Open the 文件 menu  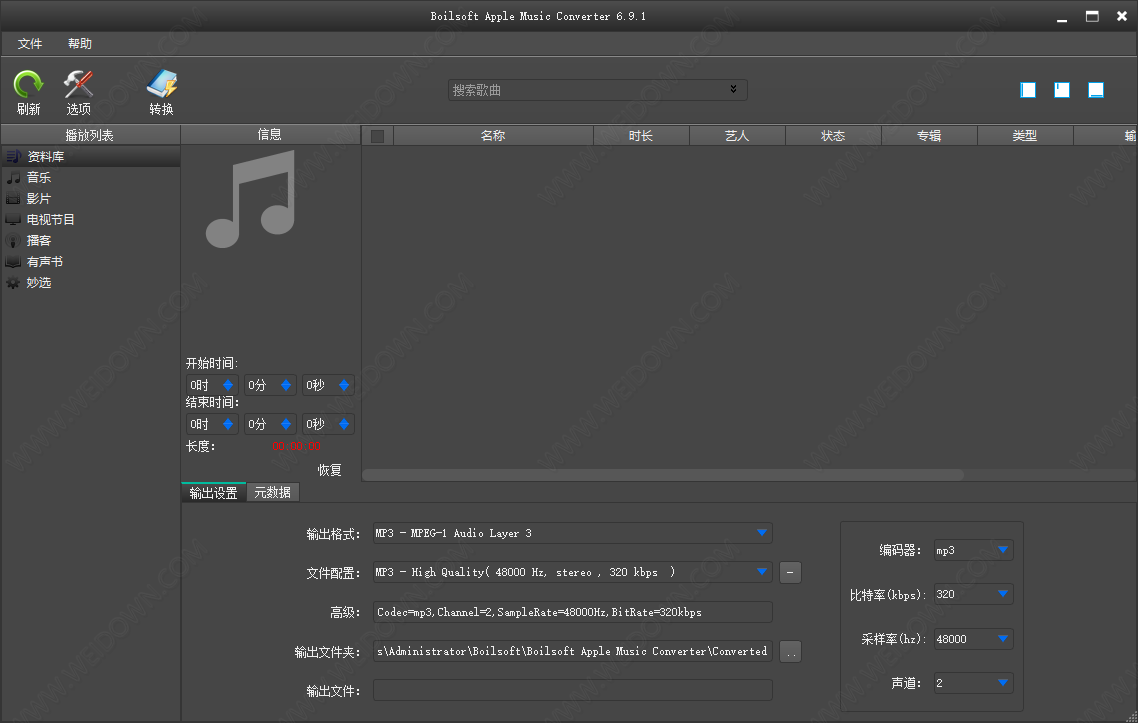30,44
